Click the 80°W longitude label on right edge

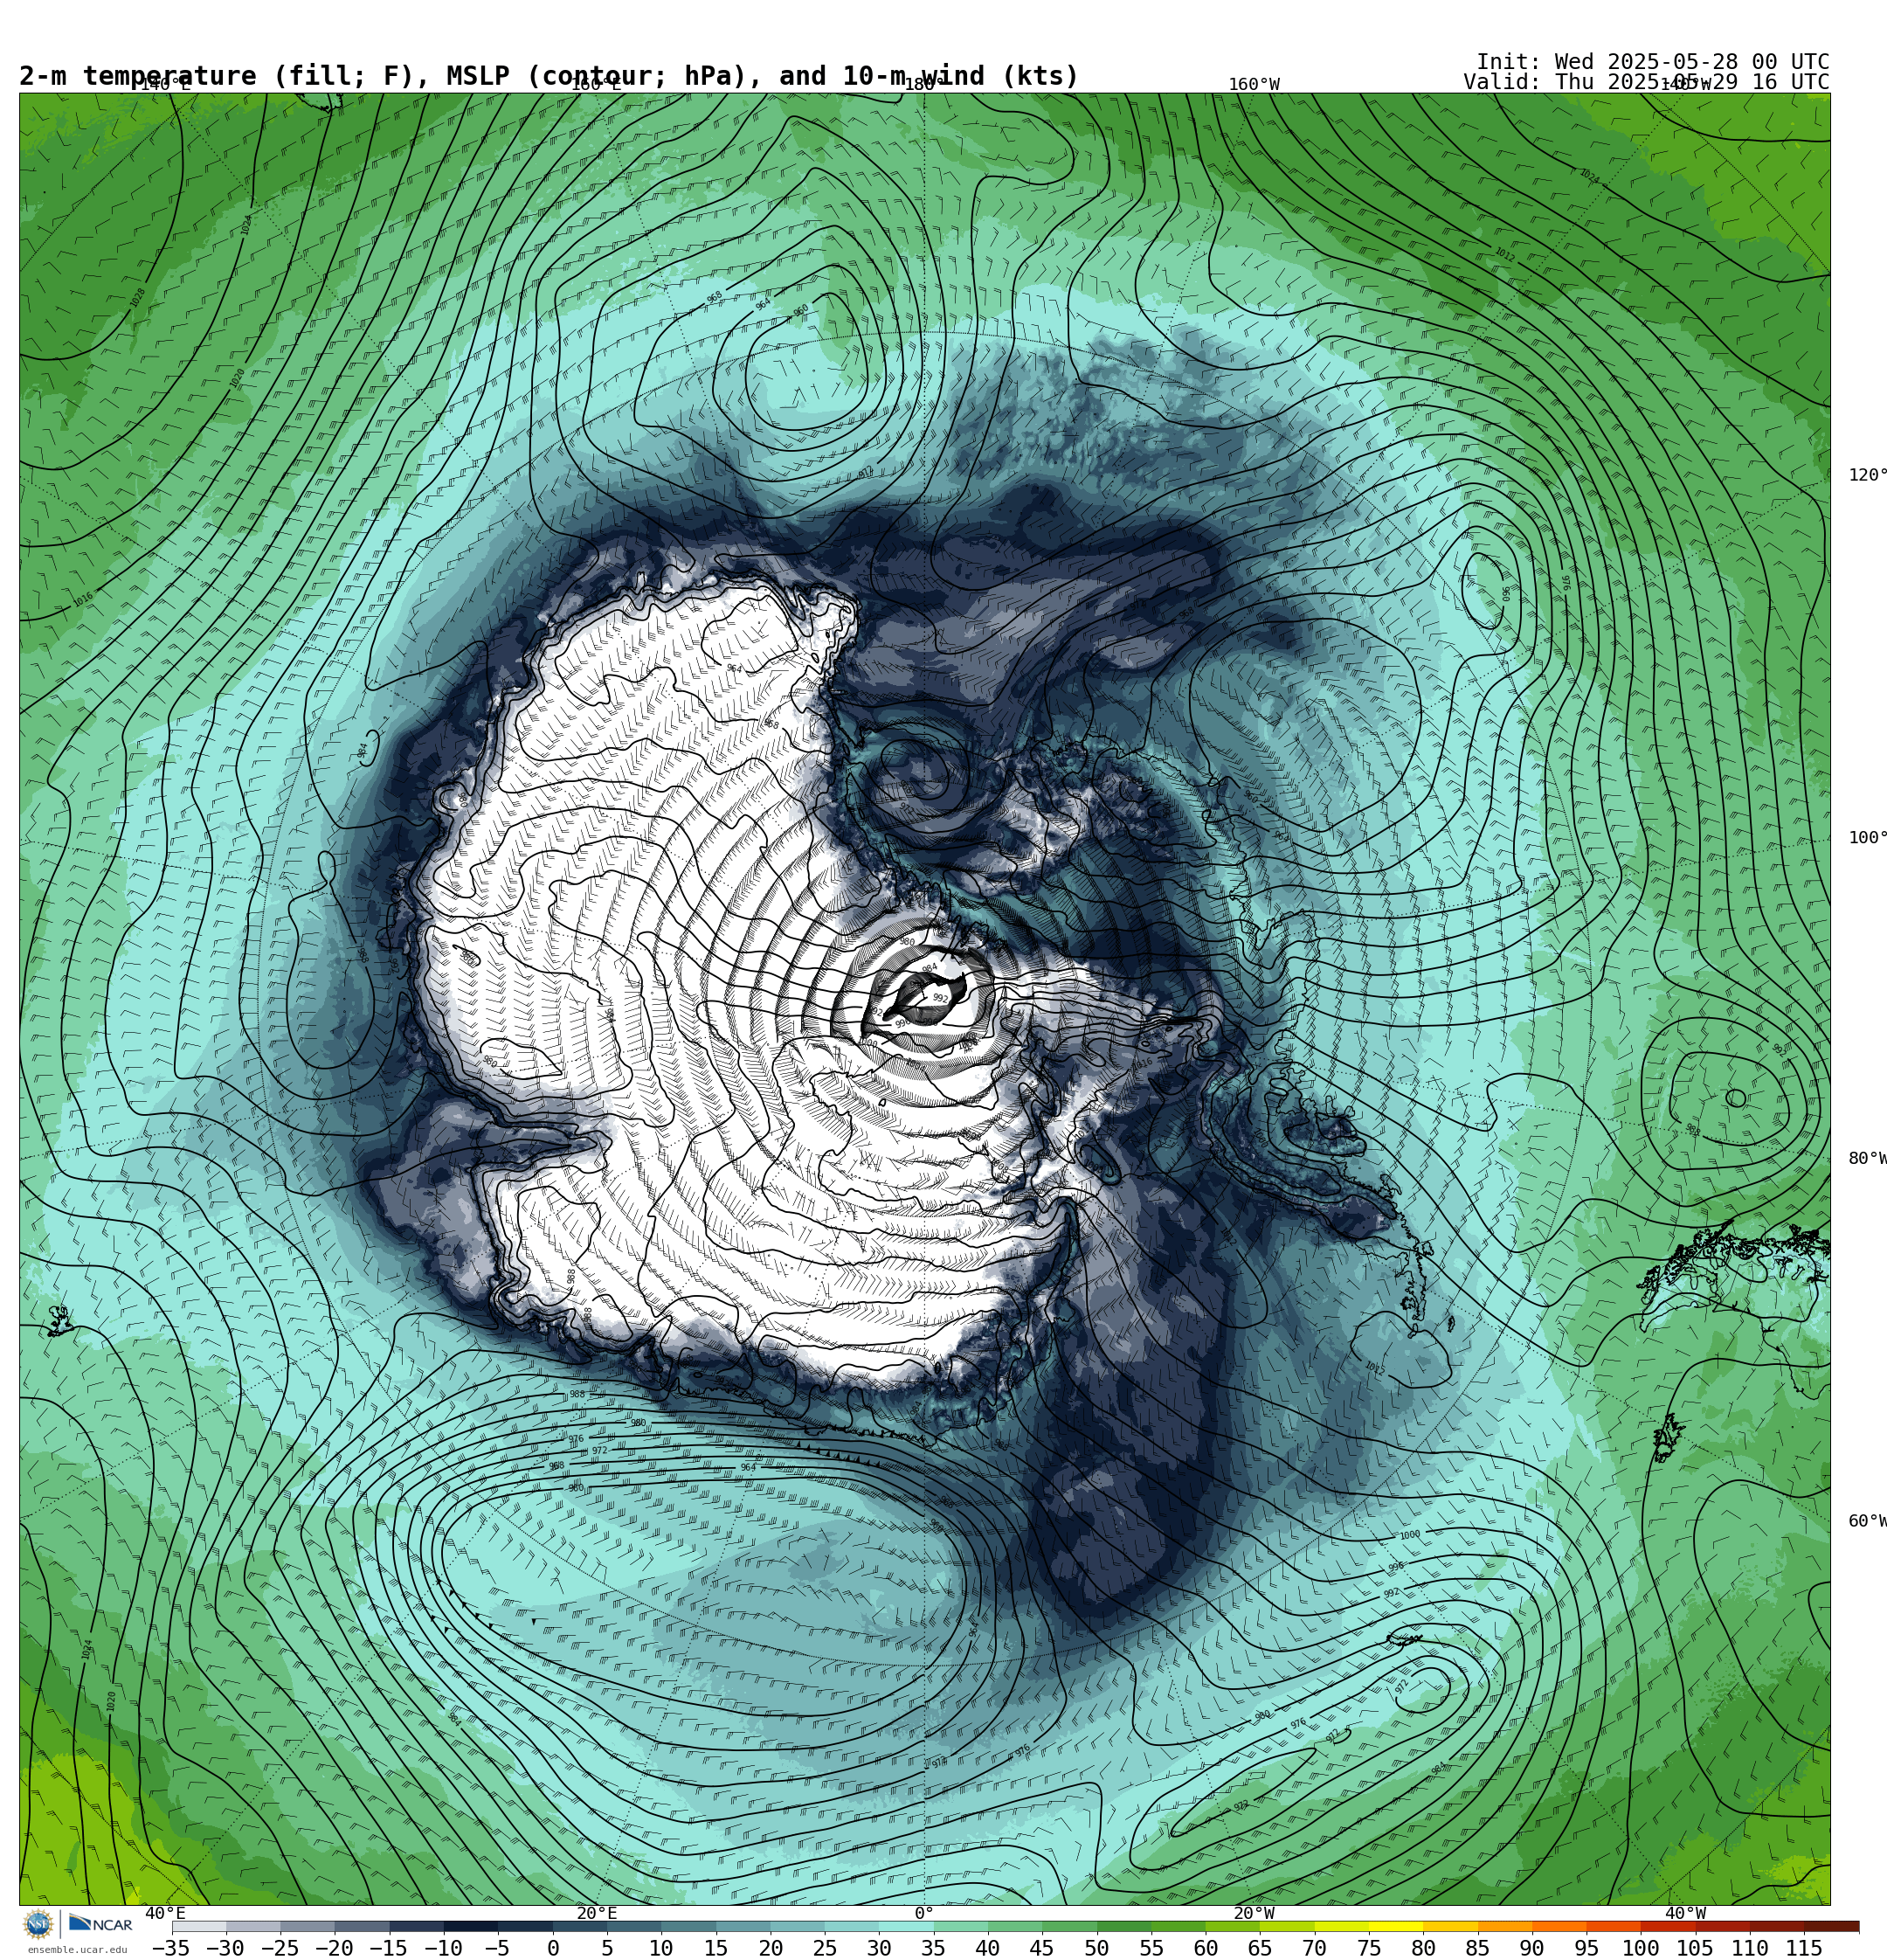tap(1867, 1158)
